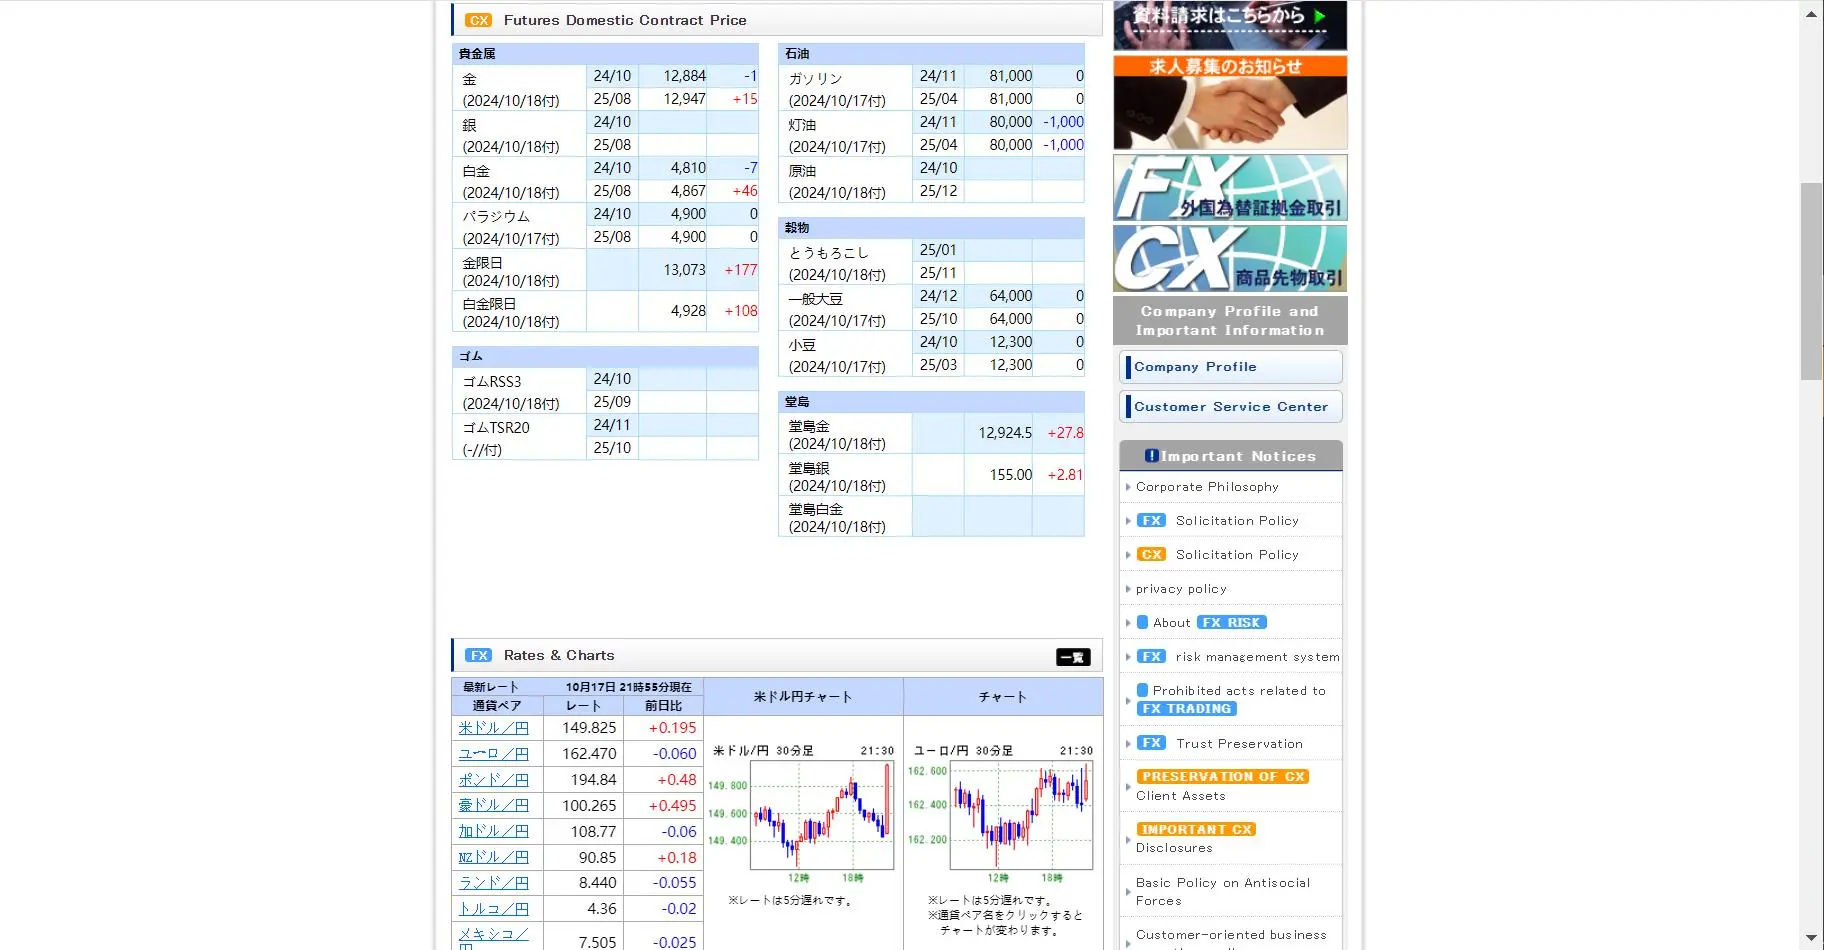Click the vertical scrollbar thumb
The image size is (1824, 950).
pyautogui.click(x=1811, y=281)
